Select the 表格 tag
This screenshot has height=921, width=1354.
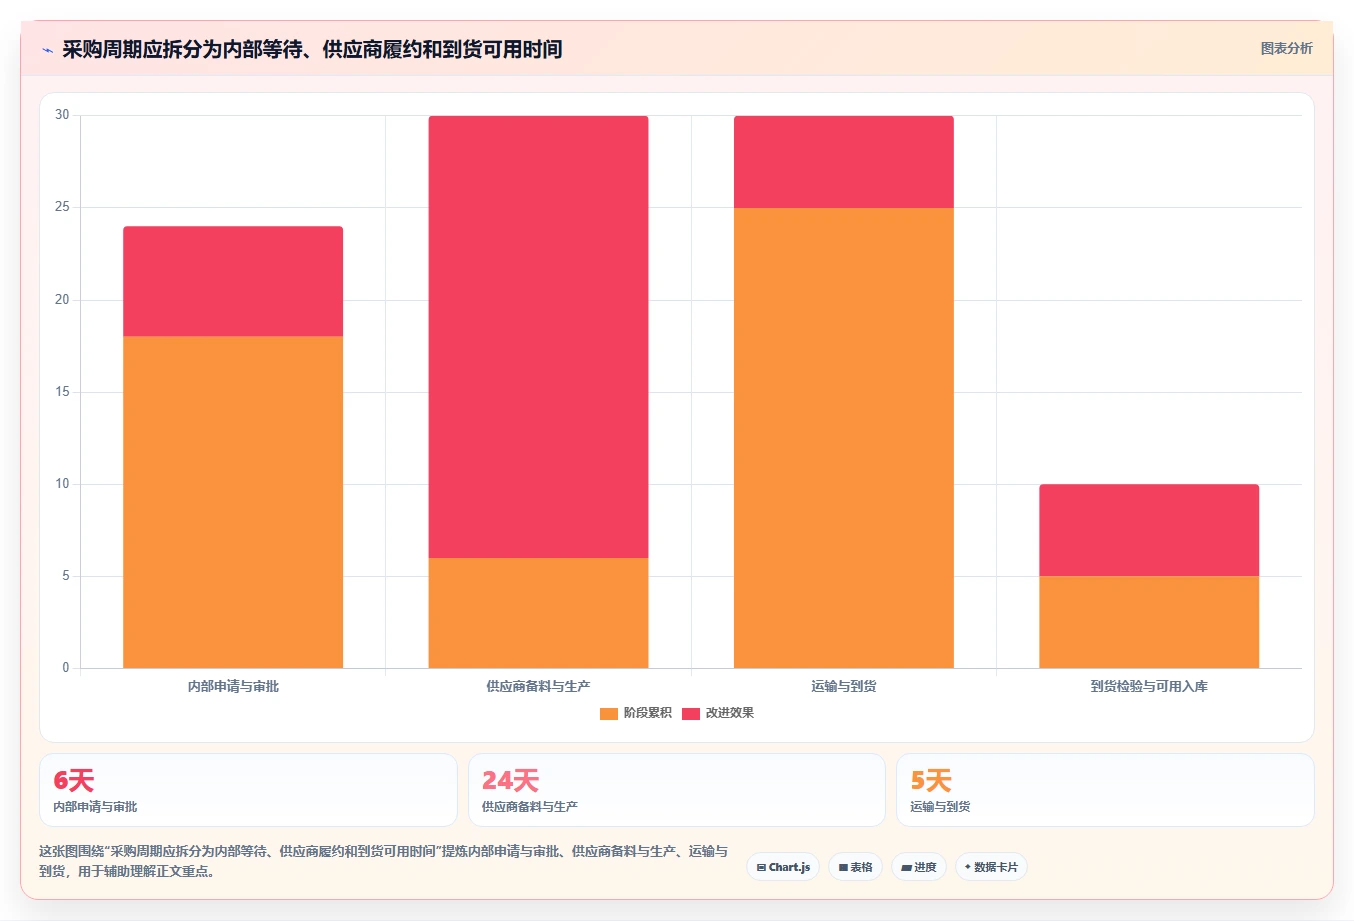tap(855, 867)
